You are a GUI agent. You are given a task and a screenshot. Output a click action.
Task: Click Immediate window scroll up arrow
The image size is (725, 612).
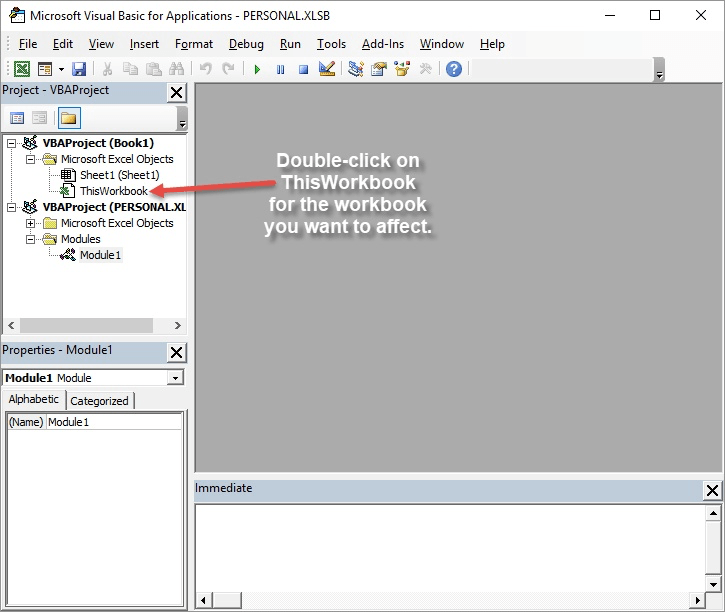(713, 513)
